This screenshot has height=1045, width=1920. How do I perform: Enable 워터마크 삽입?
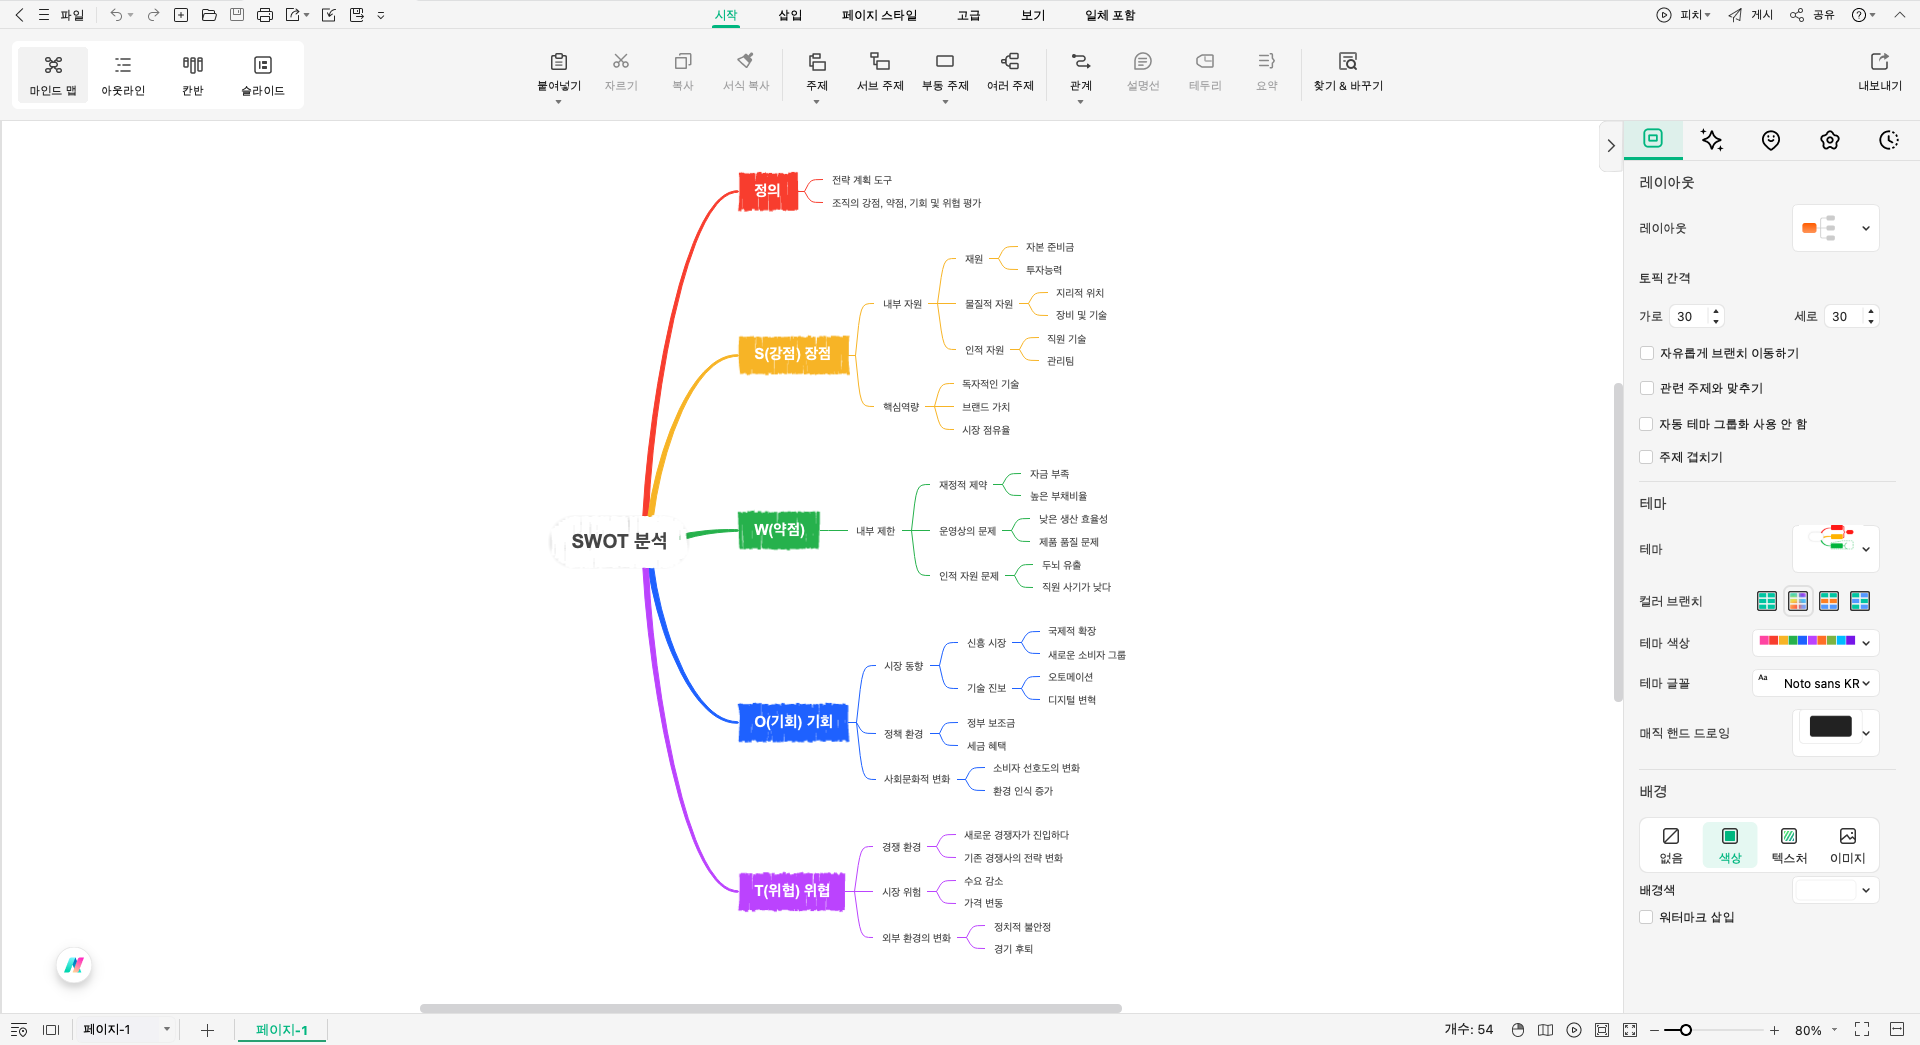(x=1645, y=917)
